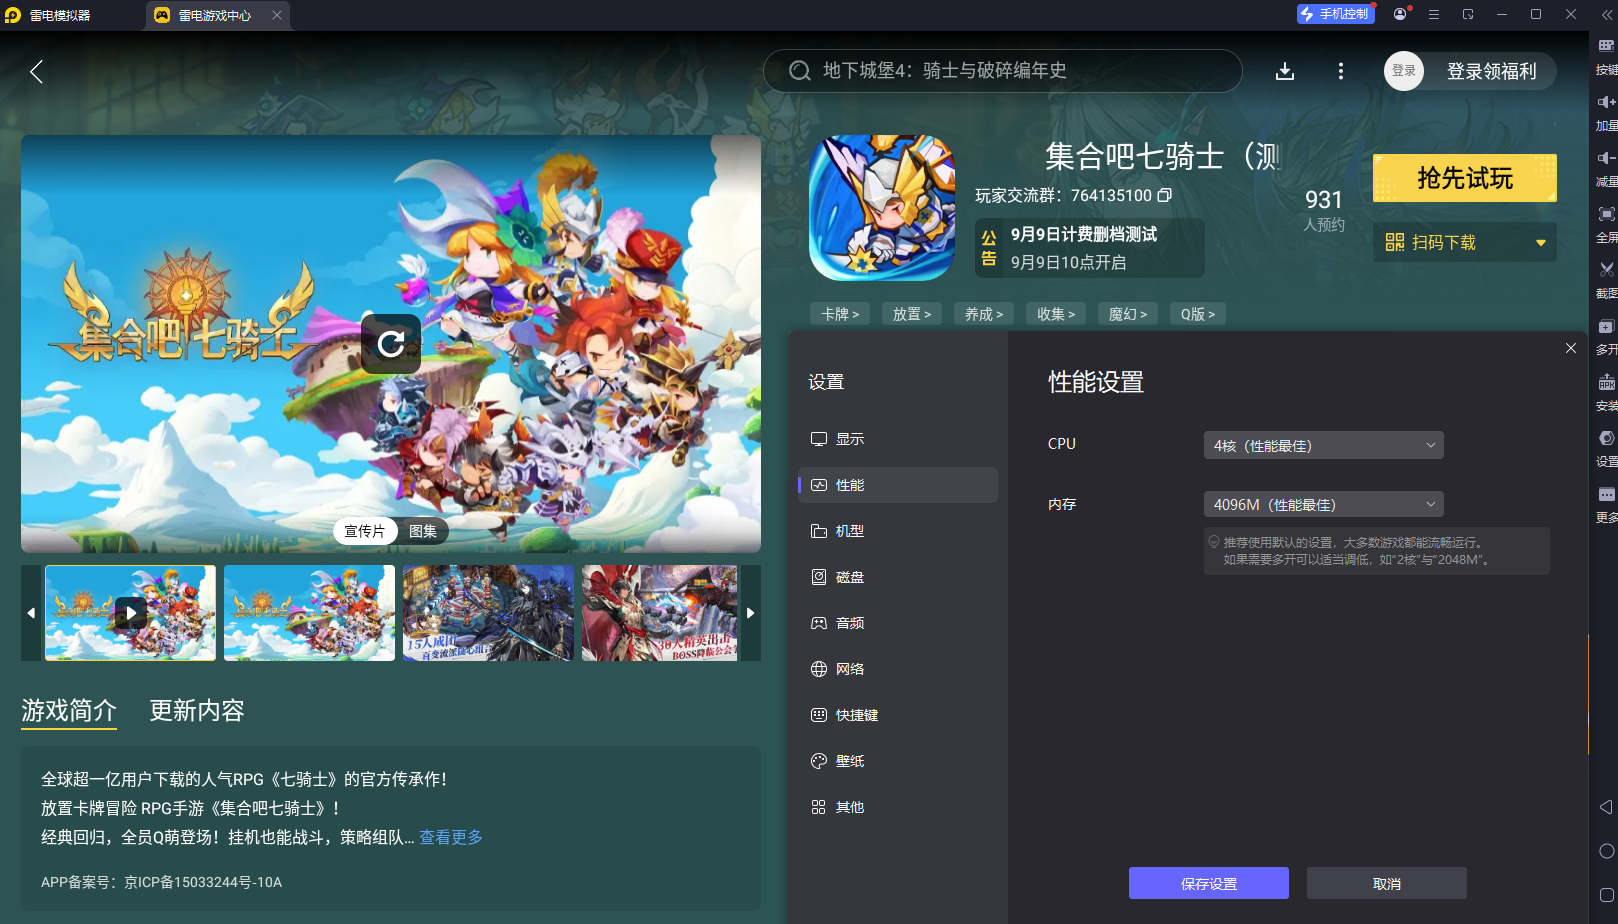Open the CPU 4核 dropdown

[x=1323, y=445]
